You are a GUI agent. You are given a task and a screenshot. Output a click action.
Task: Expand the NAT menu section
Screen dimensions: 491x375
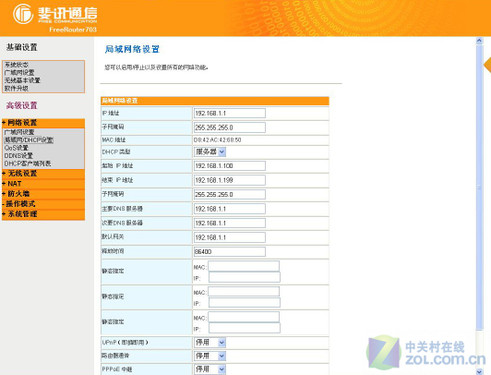43,184
